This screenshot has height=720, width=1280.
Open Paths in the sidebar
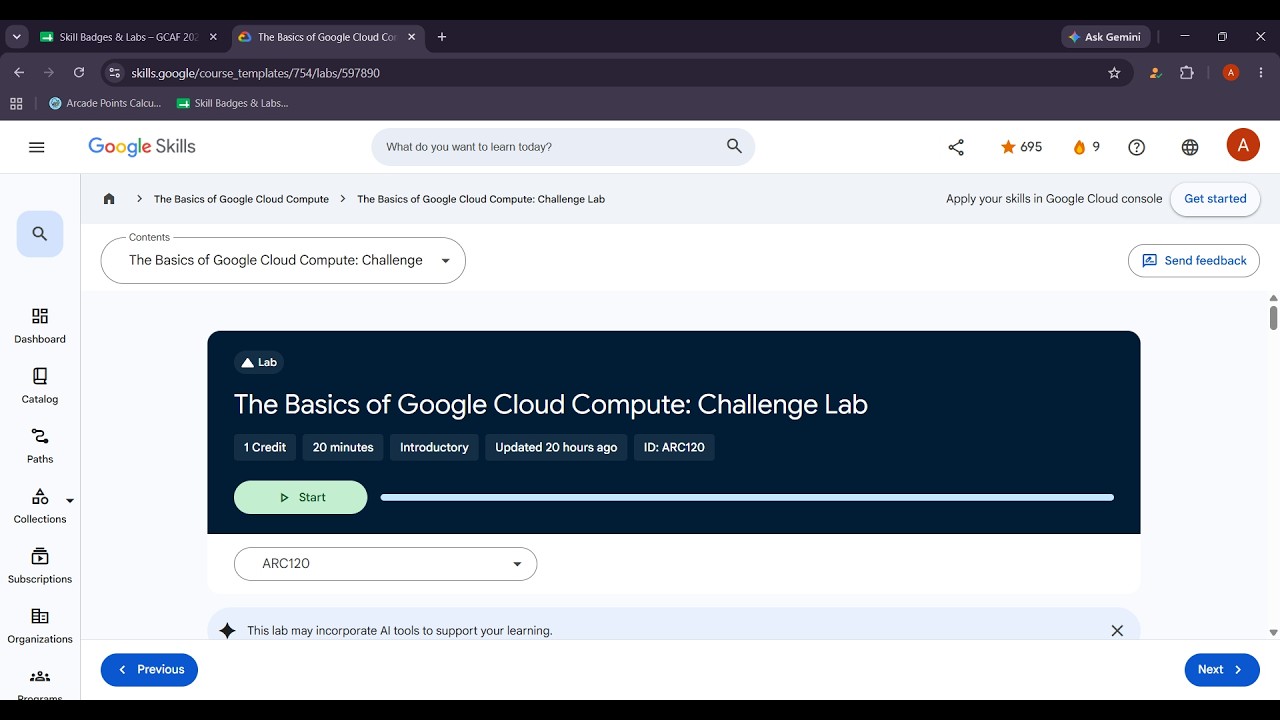coord(40,445)
